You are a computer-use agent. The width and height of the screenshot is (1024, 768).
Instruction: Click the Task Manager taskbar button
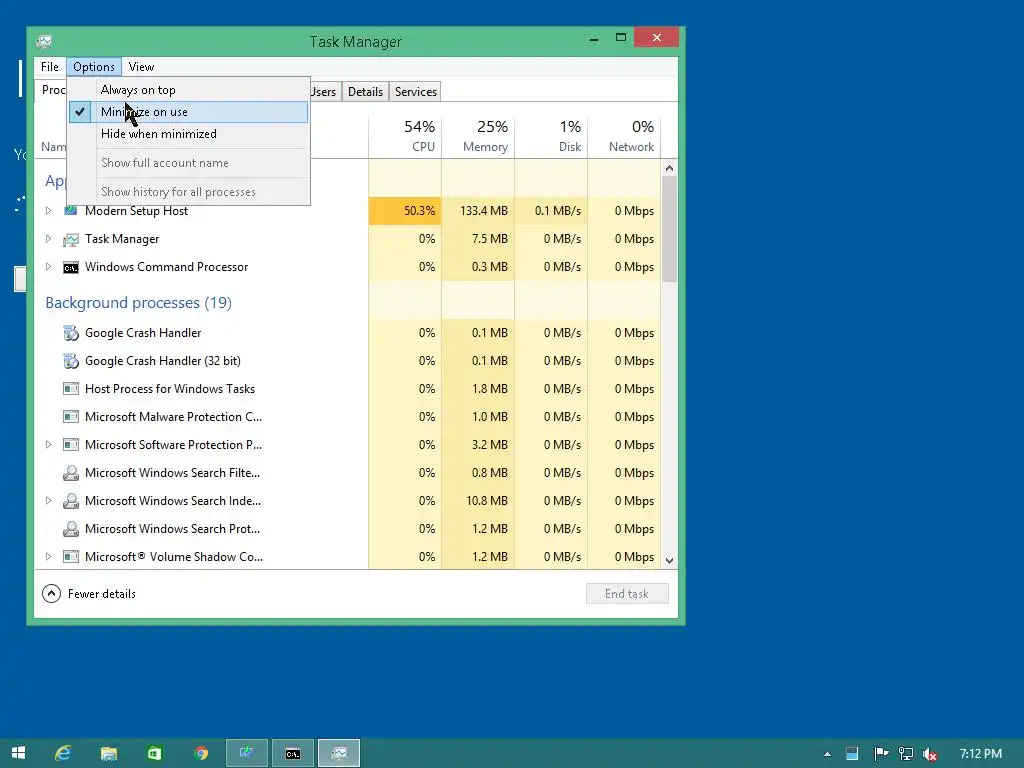(339, 753)
